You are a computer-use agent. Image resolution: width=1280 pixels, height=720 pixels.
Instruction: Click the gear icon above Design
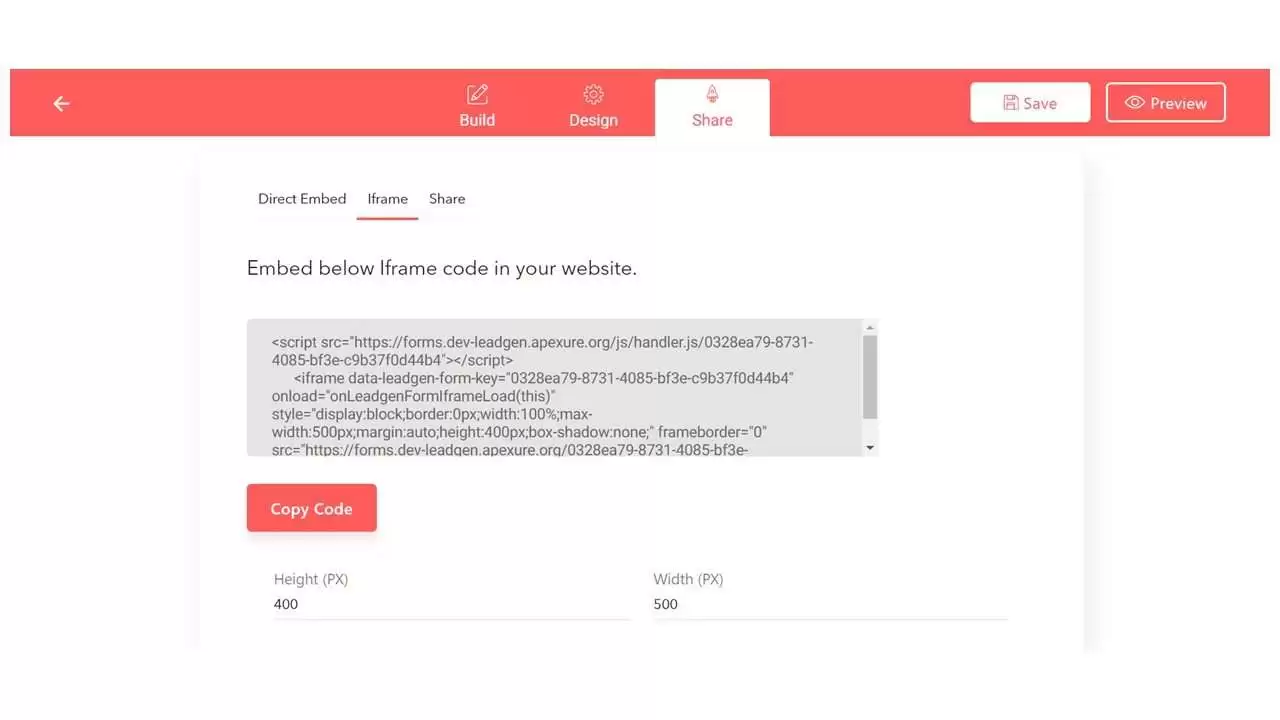click(x=593, y=94)
